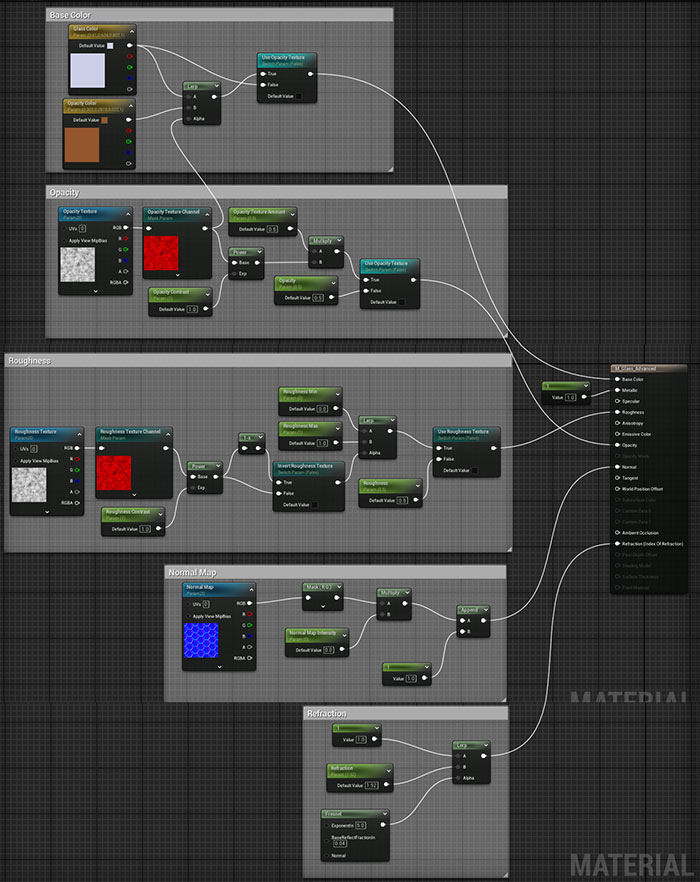Click the Normal input pin on the Fresnel node
Viewport: 700px width, 882px height.
click(x=327, y=856)
